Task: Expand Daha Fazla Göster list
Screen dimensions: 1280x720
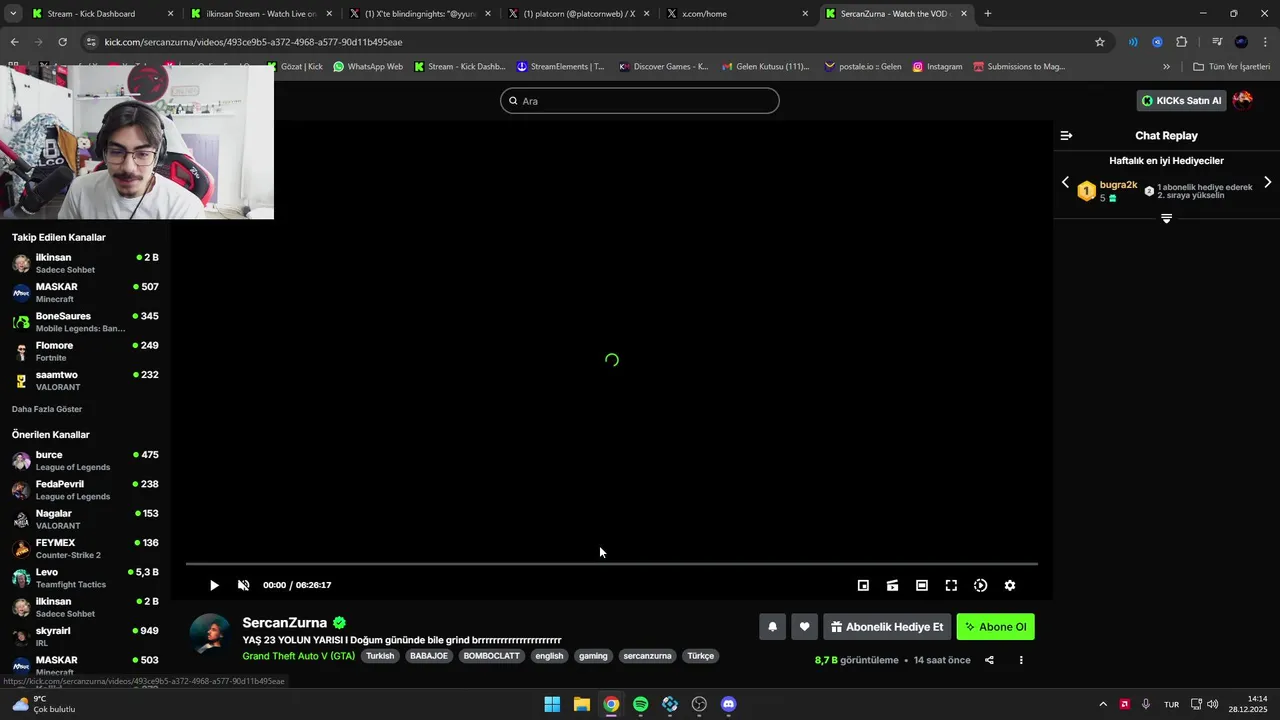Action: tap(47, 409)
